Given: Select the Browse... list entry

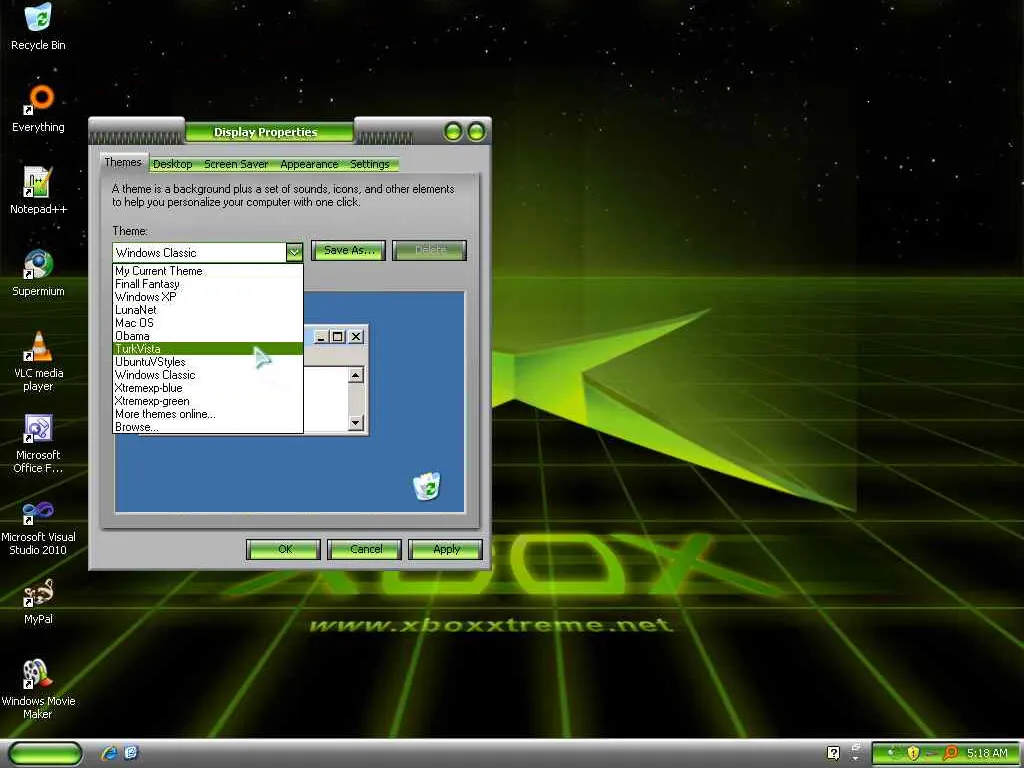Looking at the screenshot, I should [208, 427].
